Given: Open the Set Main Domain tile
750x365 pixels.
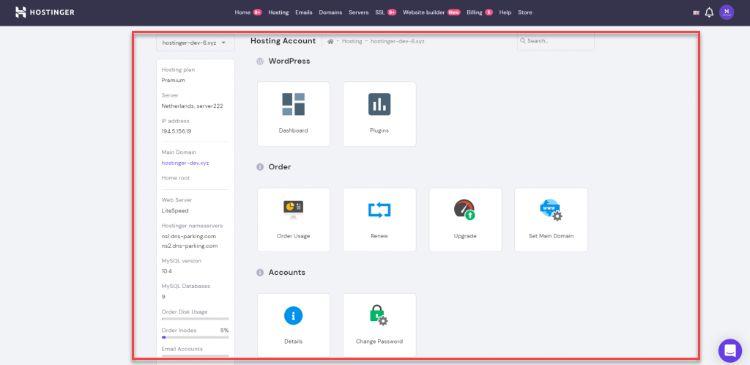Looking at the screenshot, I should click(x=551, y=220).
